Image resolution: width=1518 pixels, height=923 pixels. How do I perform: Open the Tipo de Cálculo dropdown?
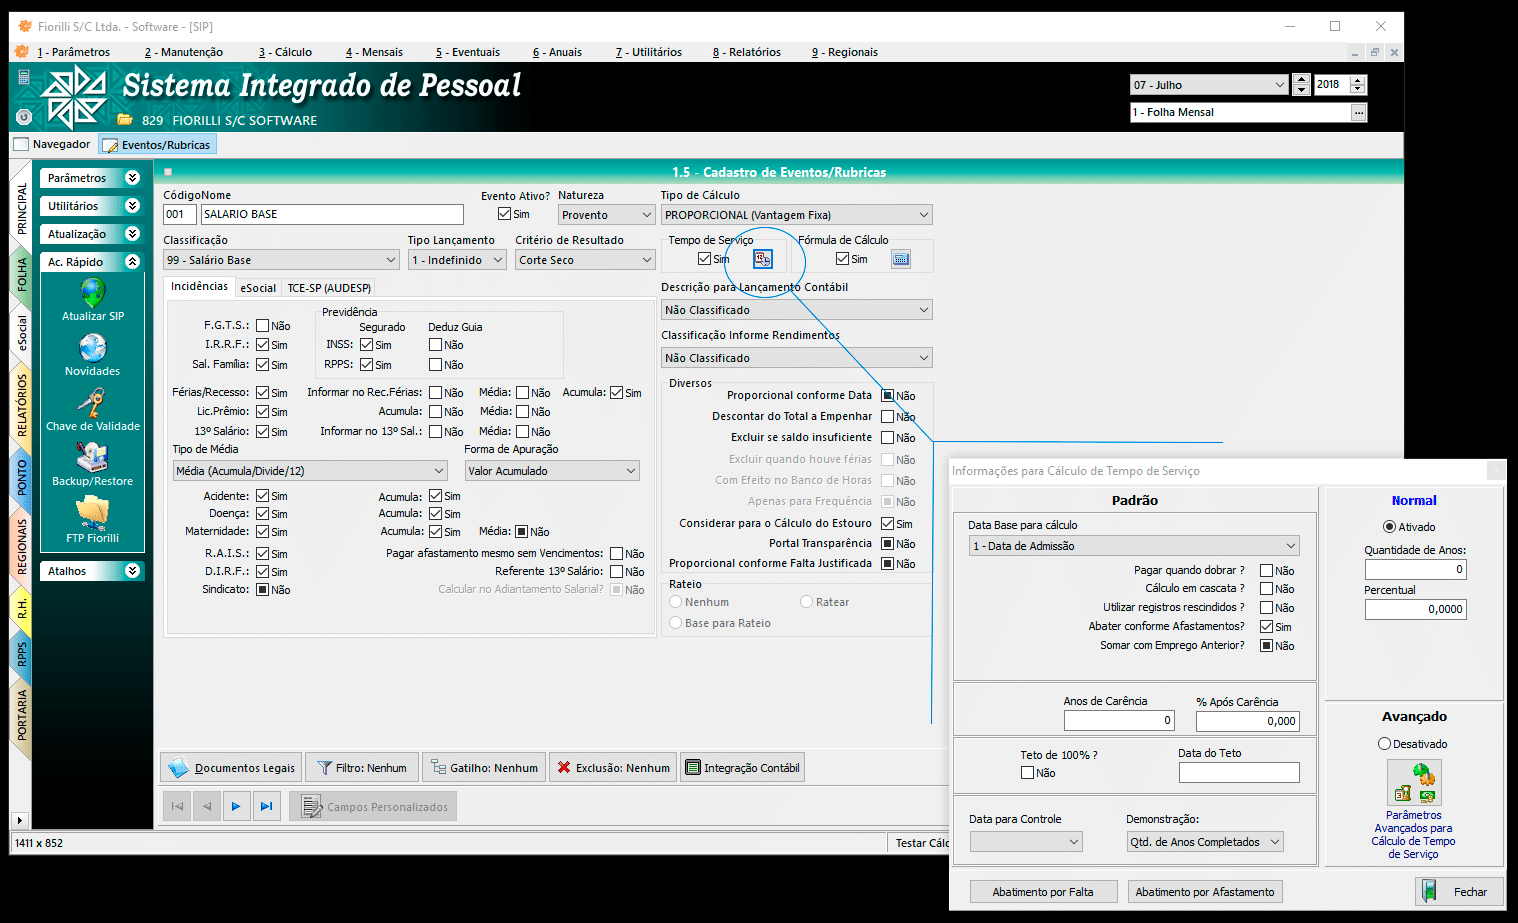[796, 215]
